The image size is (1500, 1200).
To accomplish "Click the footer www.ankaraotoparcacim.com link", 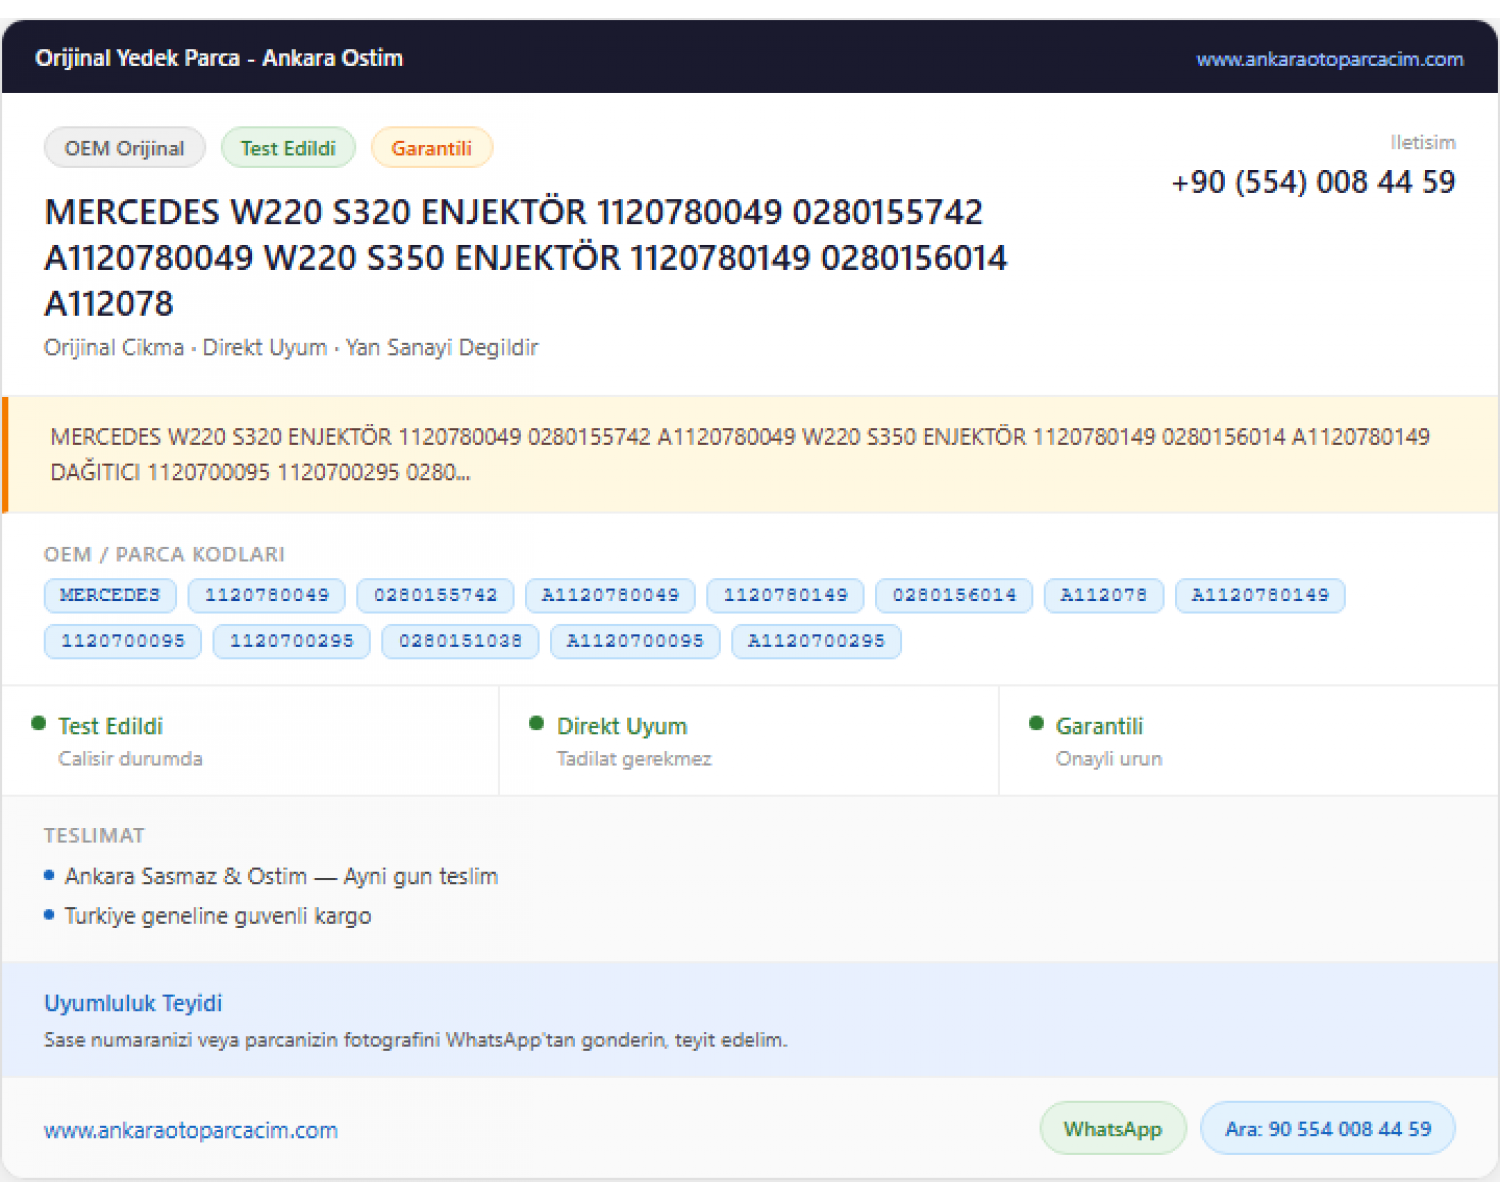I will [x=191, y=1130].
